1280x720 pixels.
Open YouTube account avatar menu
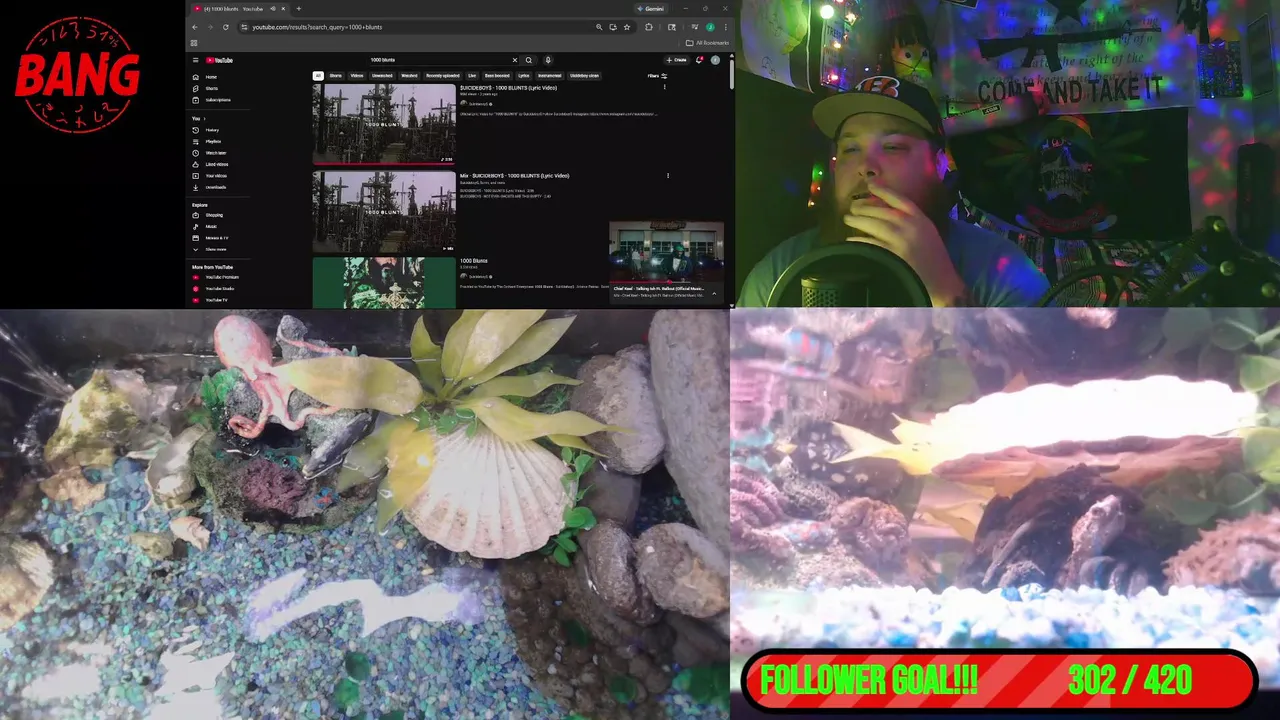tap(715, 60)
